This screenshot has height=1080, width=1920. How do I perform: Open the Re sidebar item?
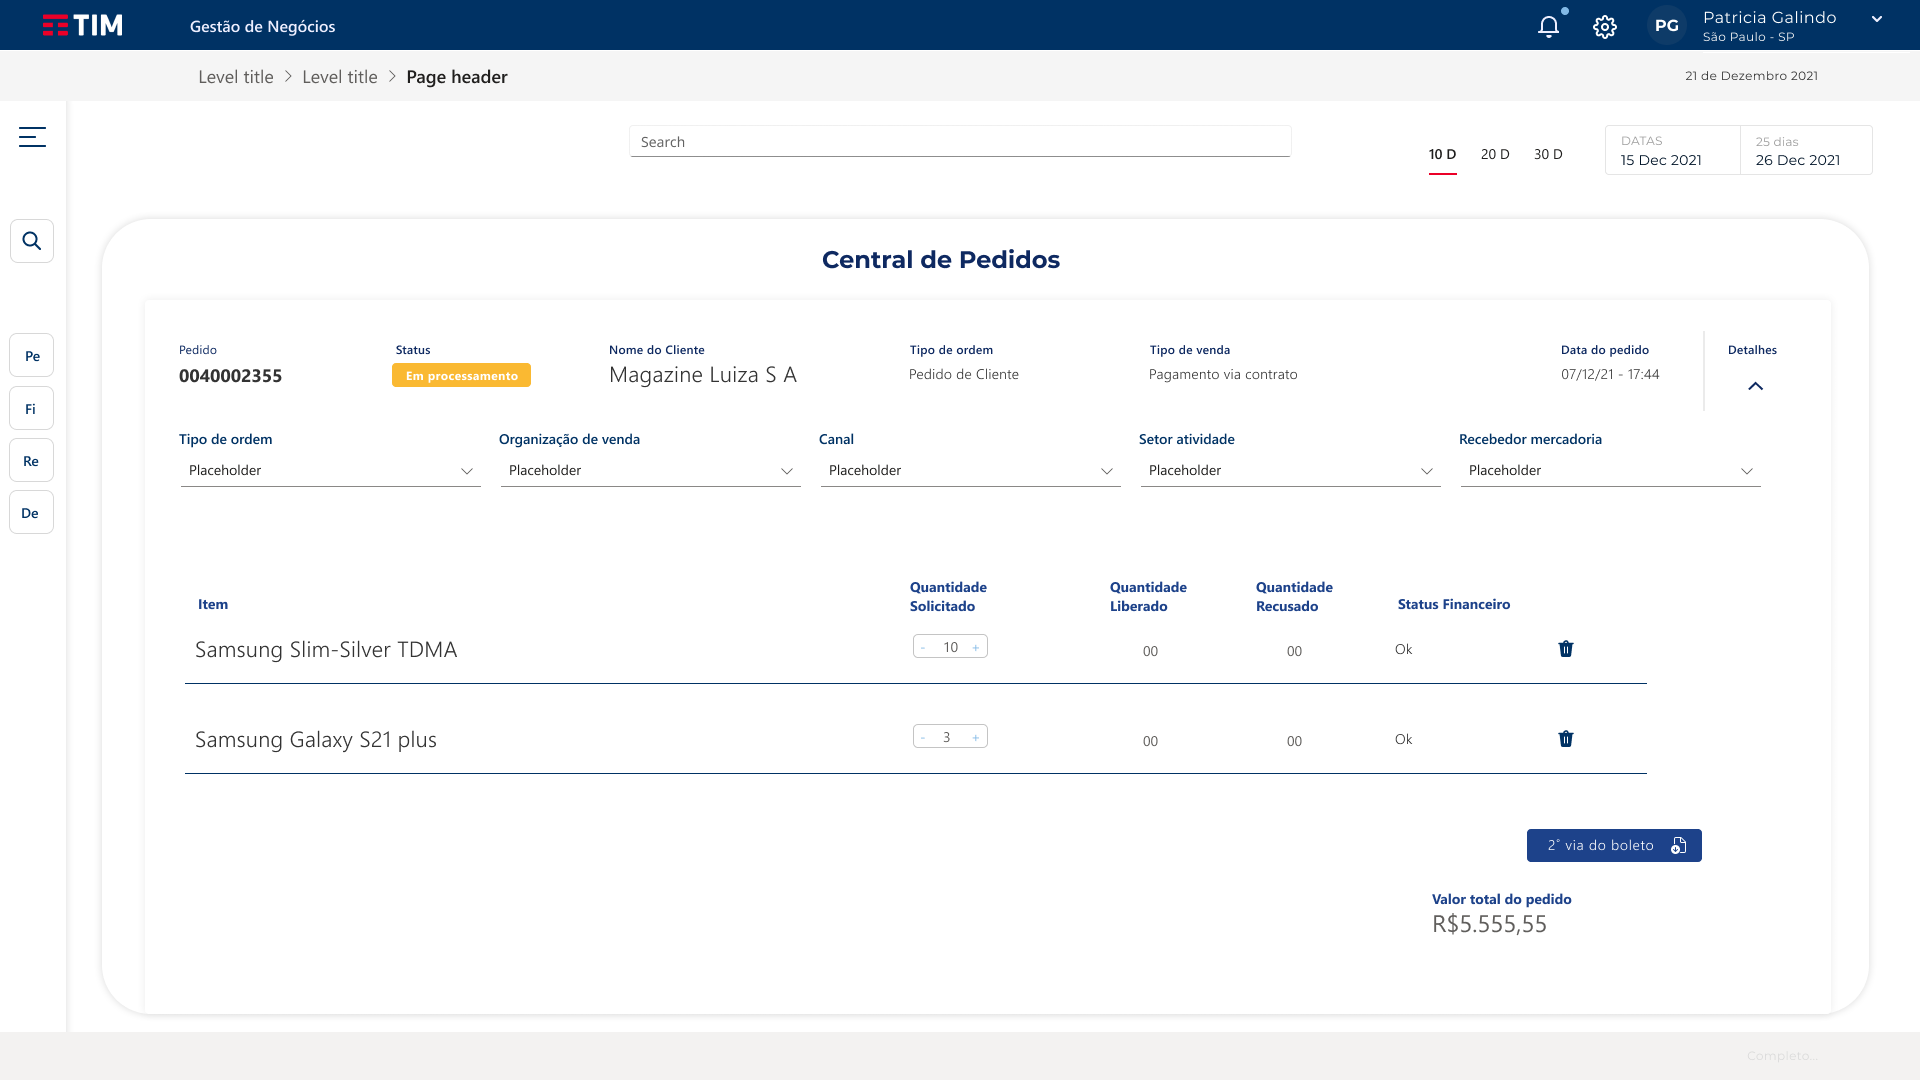32,461
